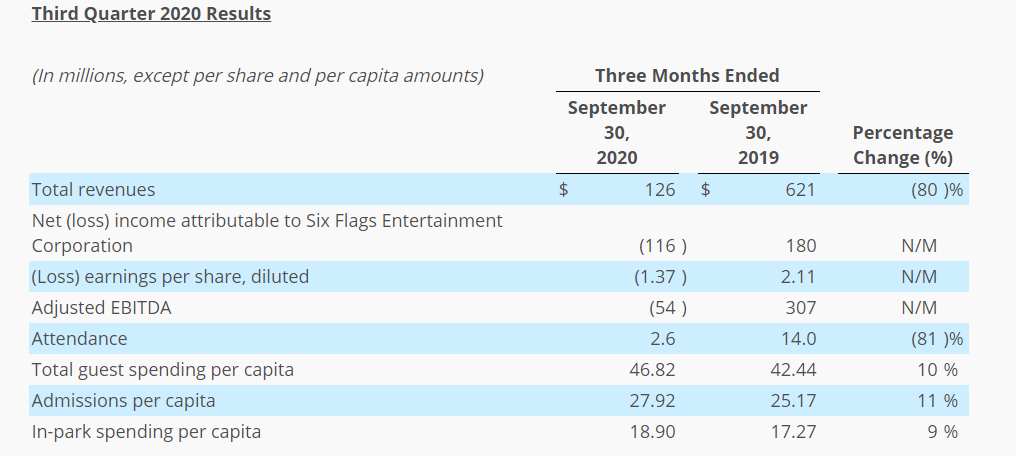
Task: Select the (Loss) earnings per share, diluted label
Action: 170,277
